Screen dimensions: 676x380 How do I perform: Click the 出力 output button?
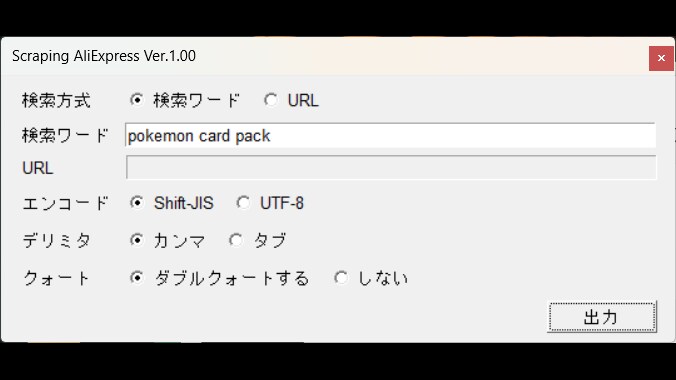pyautogui.click(x=602, y=317)
